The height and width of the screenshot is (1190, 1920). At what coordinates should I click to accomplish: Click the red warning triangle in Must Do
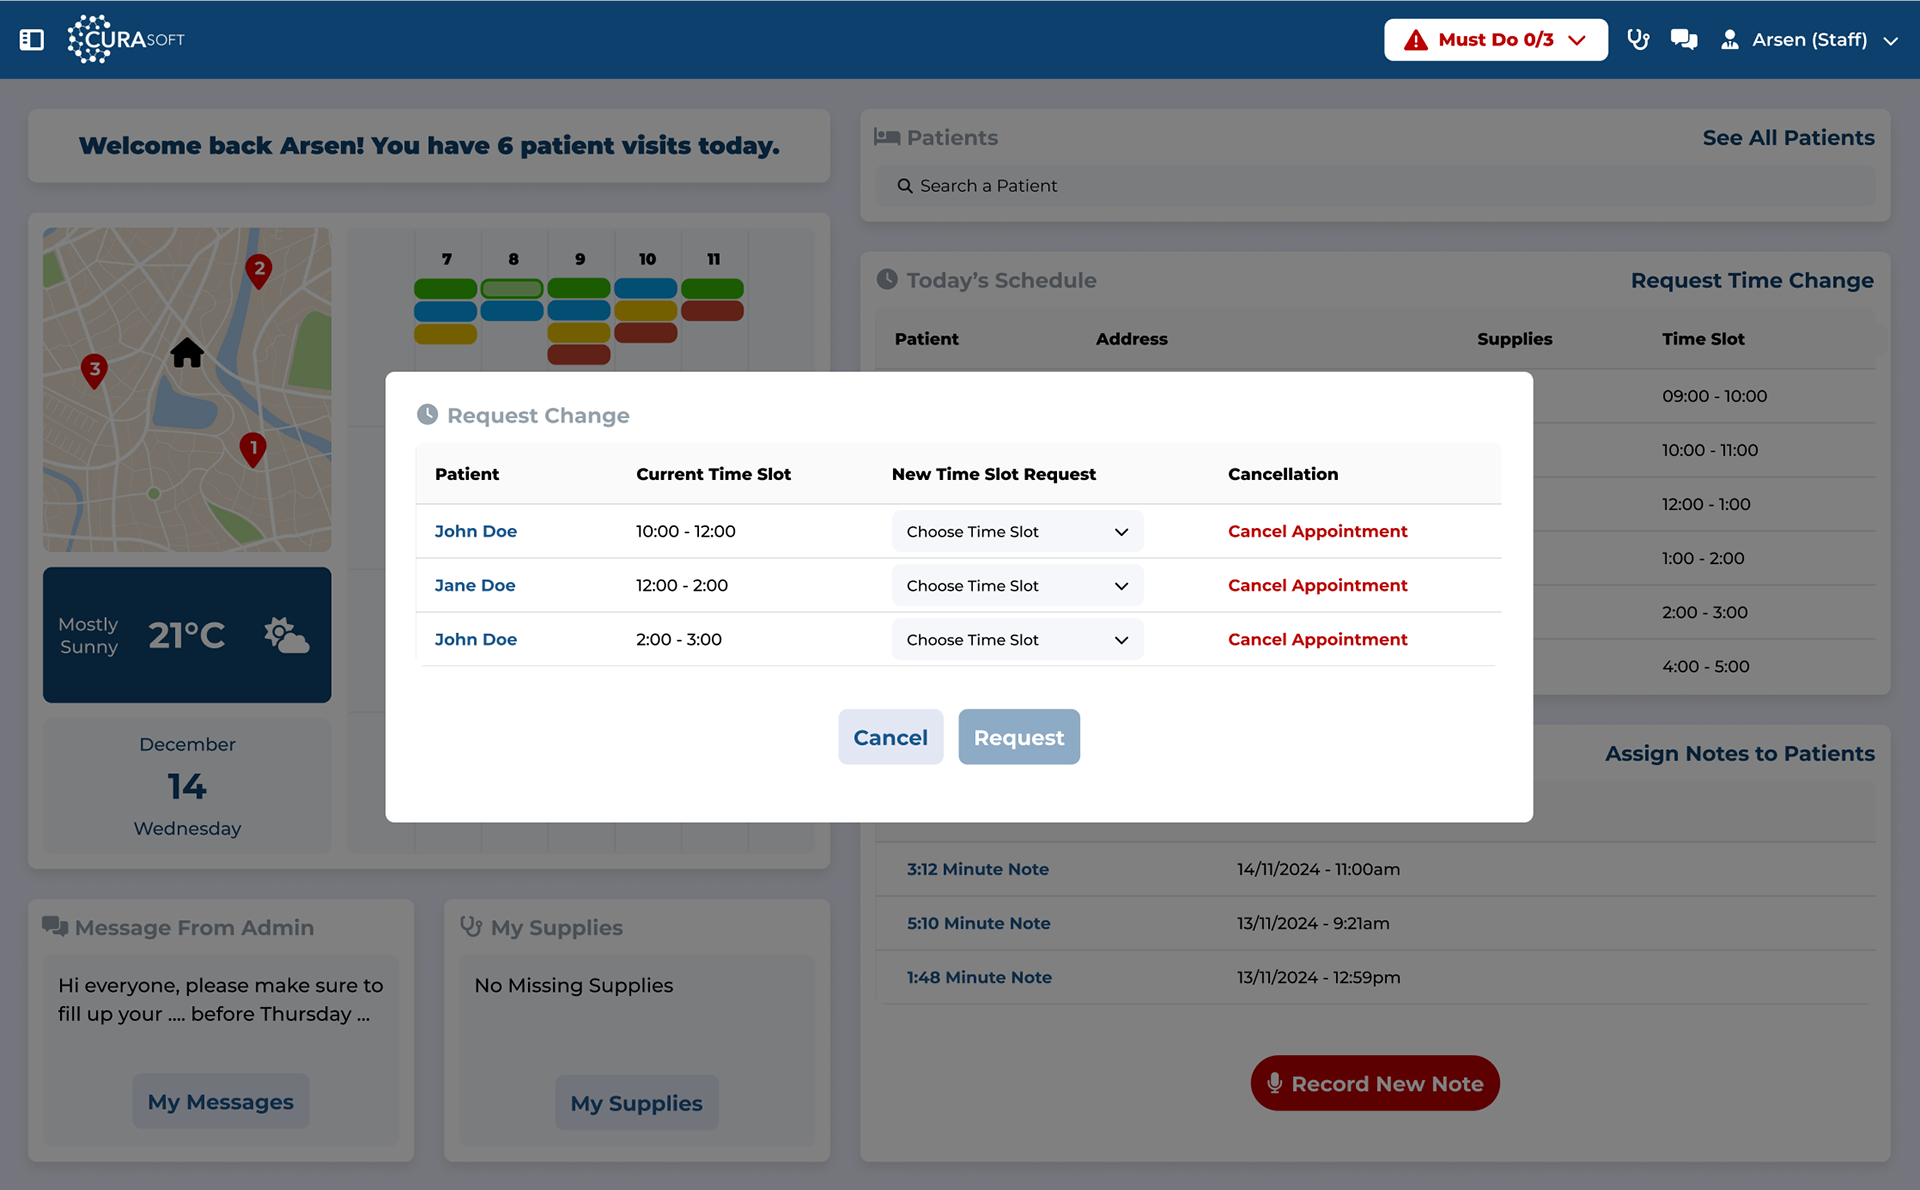tap(1415, 40)
